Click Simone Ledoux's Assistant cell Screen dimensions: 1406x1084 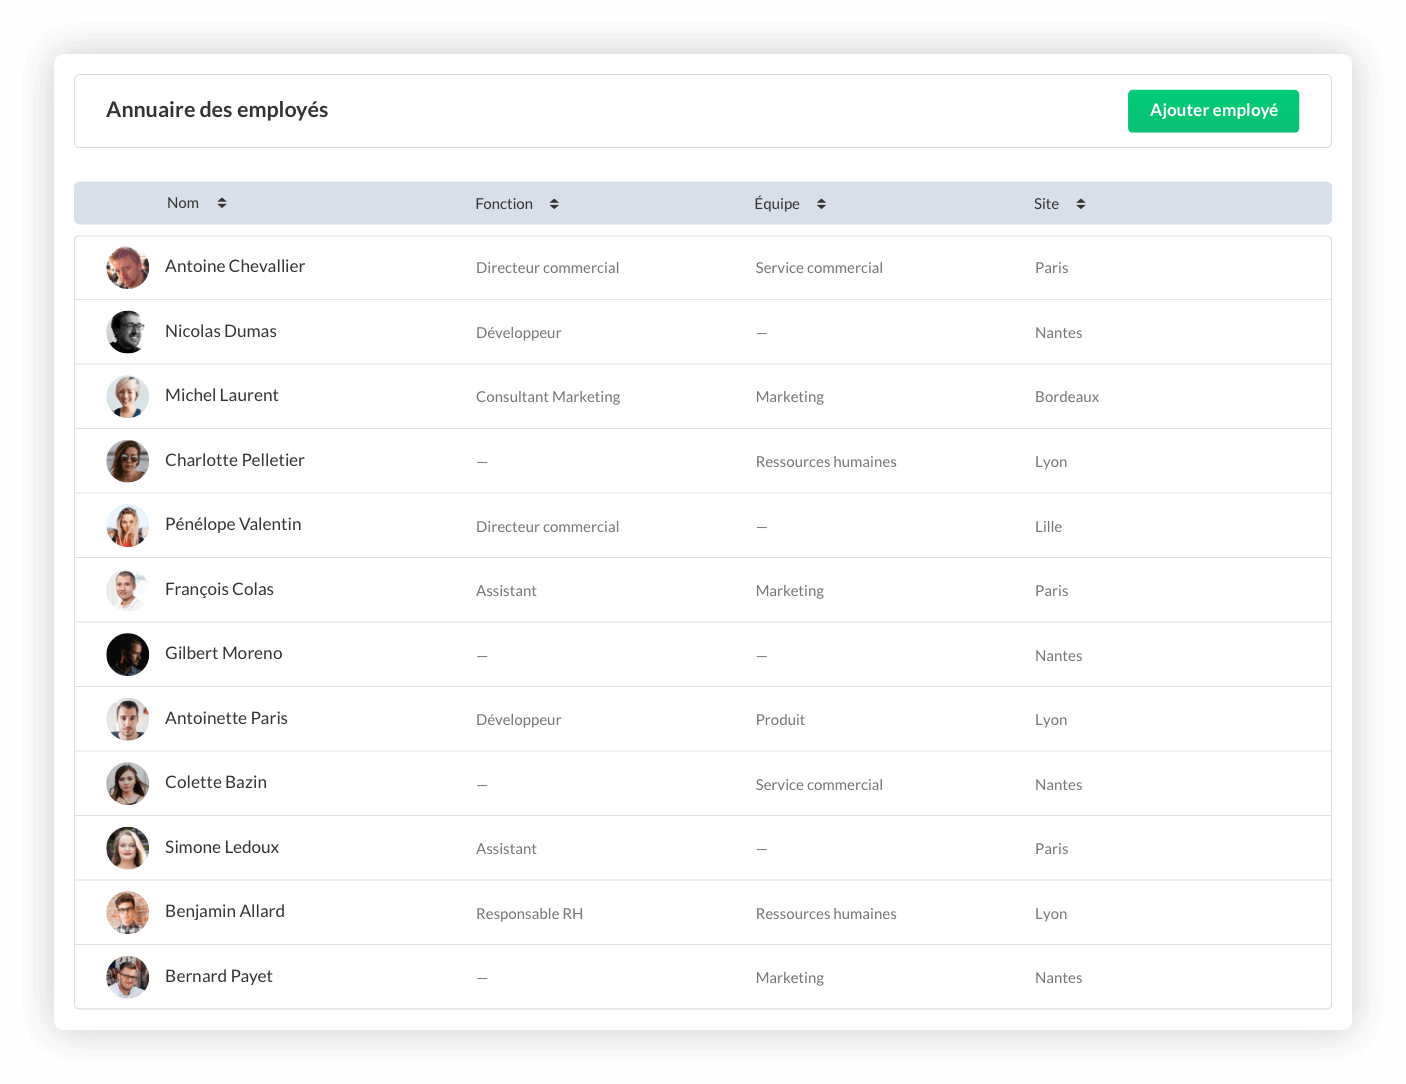coord(506,849)
